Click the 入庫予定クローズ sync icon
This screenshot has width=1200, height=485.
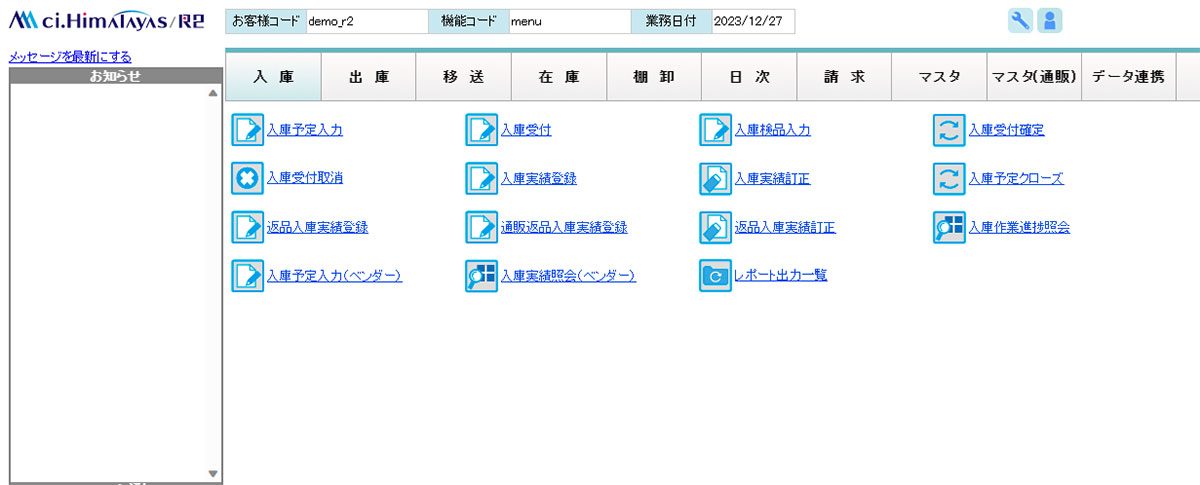coord(949,178)
